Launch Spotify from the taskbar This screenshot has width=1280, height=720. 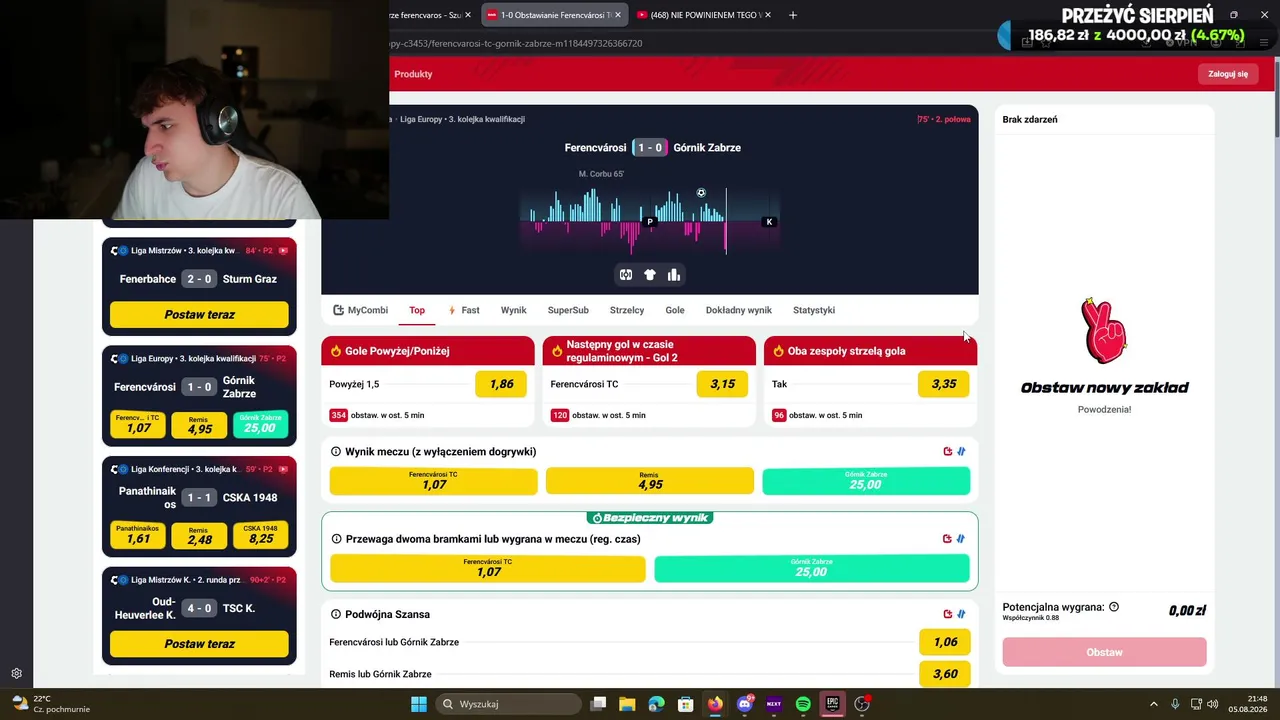803,704
